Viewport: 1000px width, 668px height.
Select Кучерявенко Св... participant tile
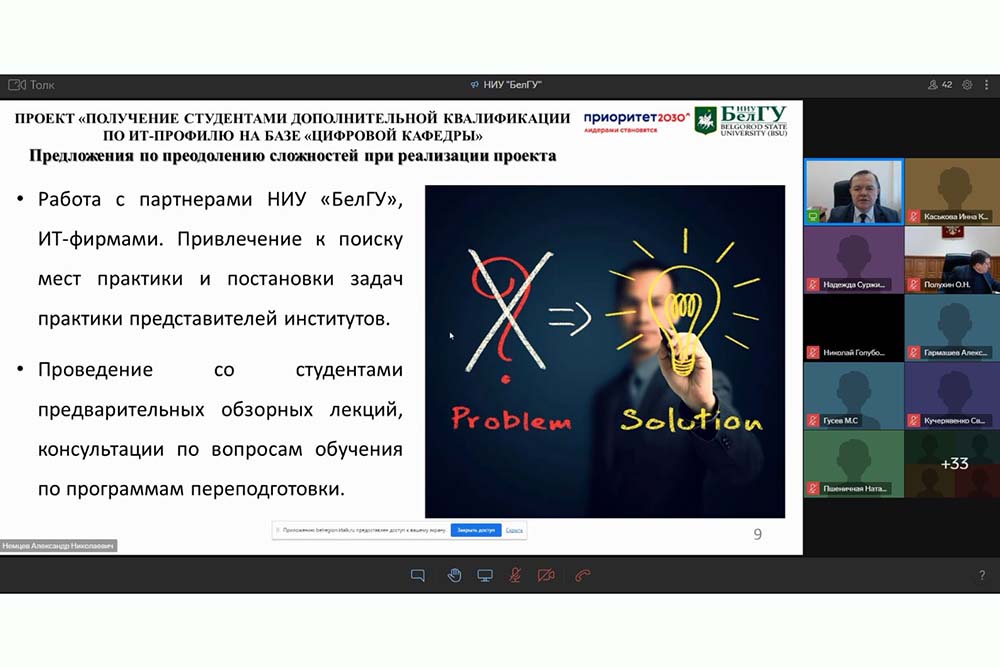(x=952, y=396)
